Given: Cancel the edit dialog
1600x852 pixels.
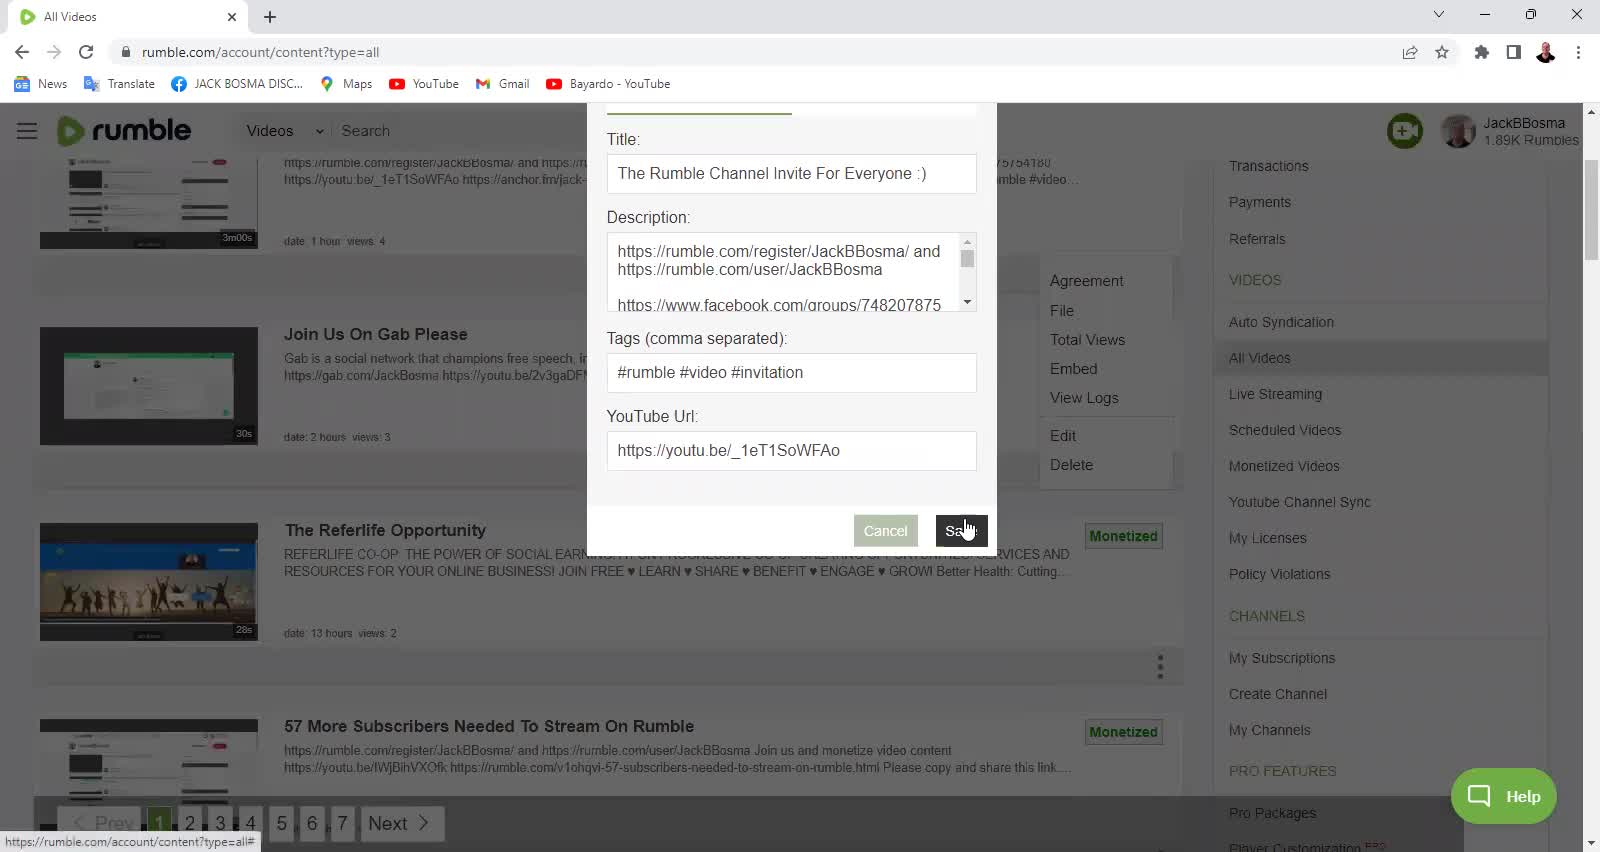Looking at the screenshot, I should coord(885,531).
